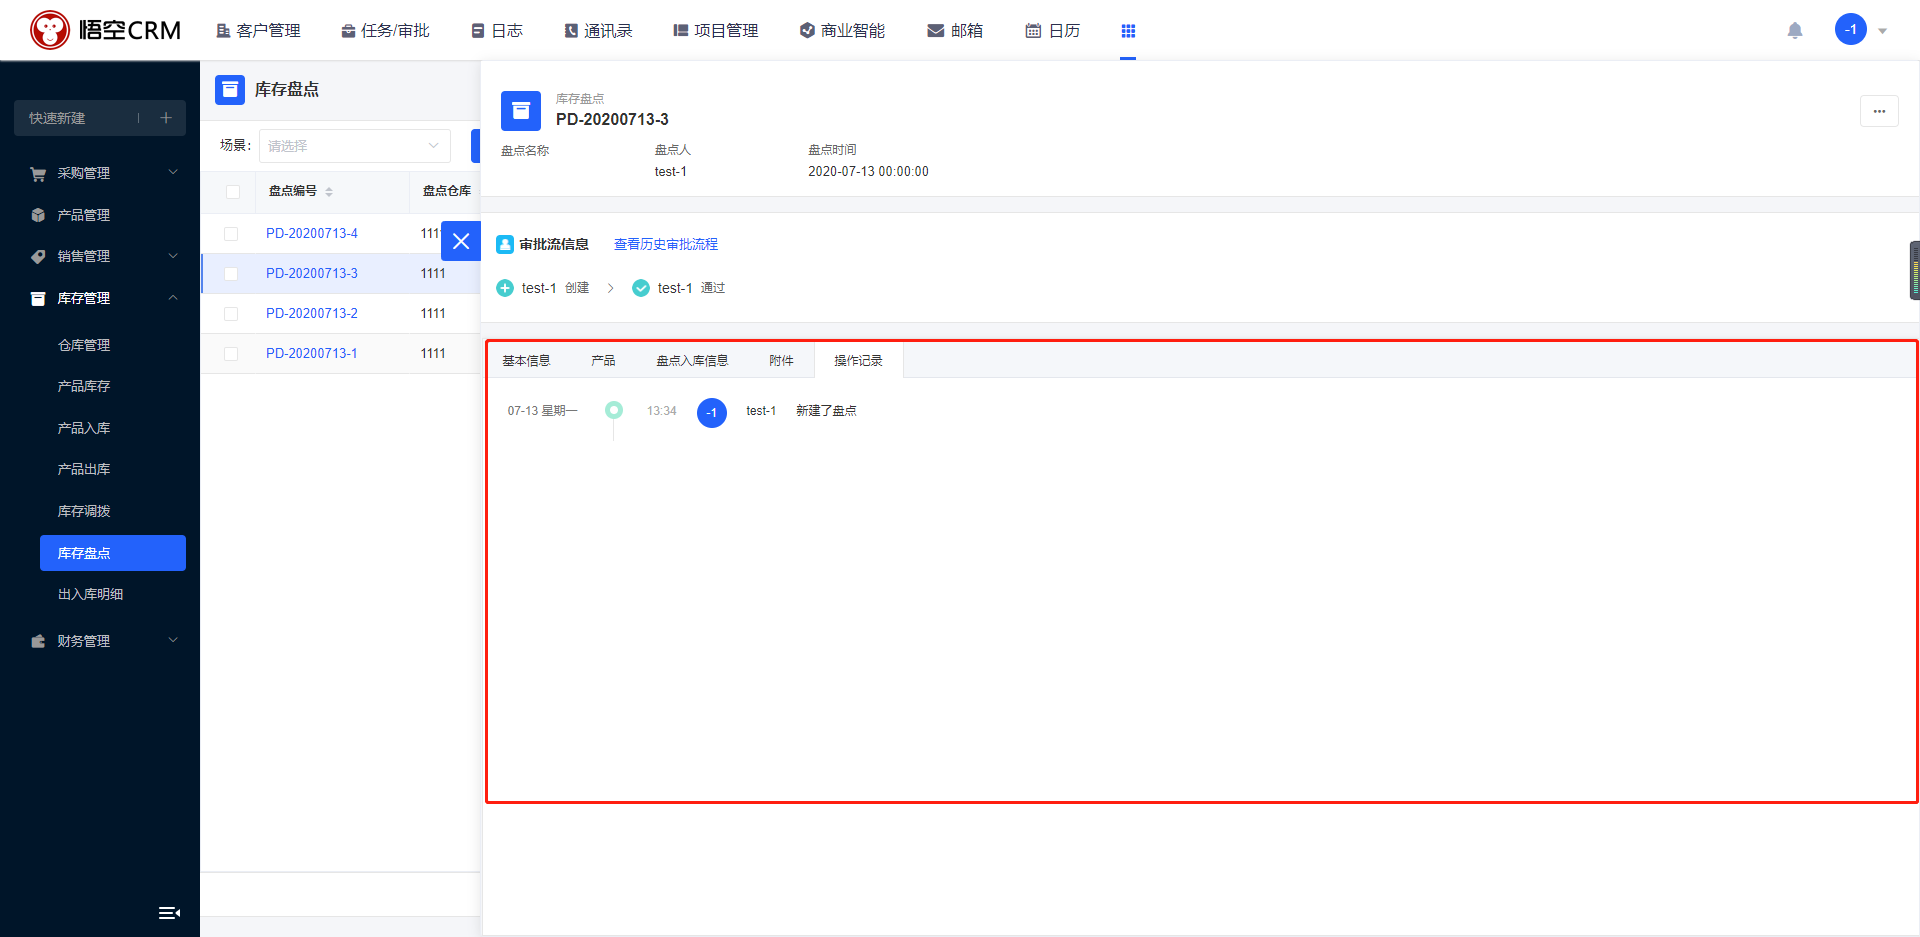This screenshot has height=937, width=1920.
Task: Click the 库存盘点 list header icon
Action: click(230, 89)
